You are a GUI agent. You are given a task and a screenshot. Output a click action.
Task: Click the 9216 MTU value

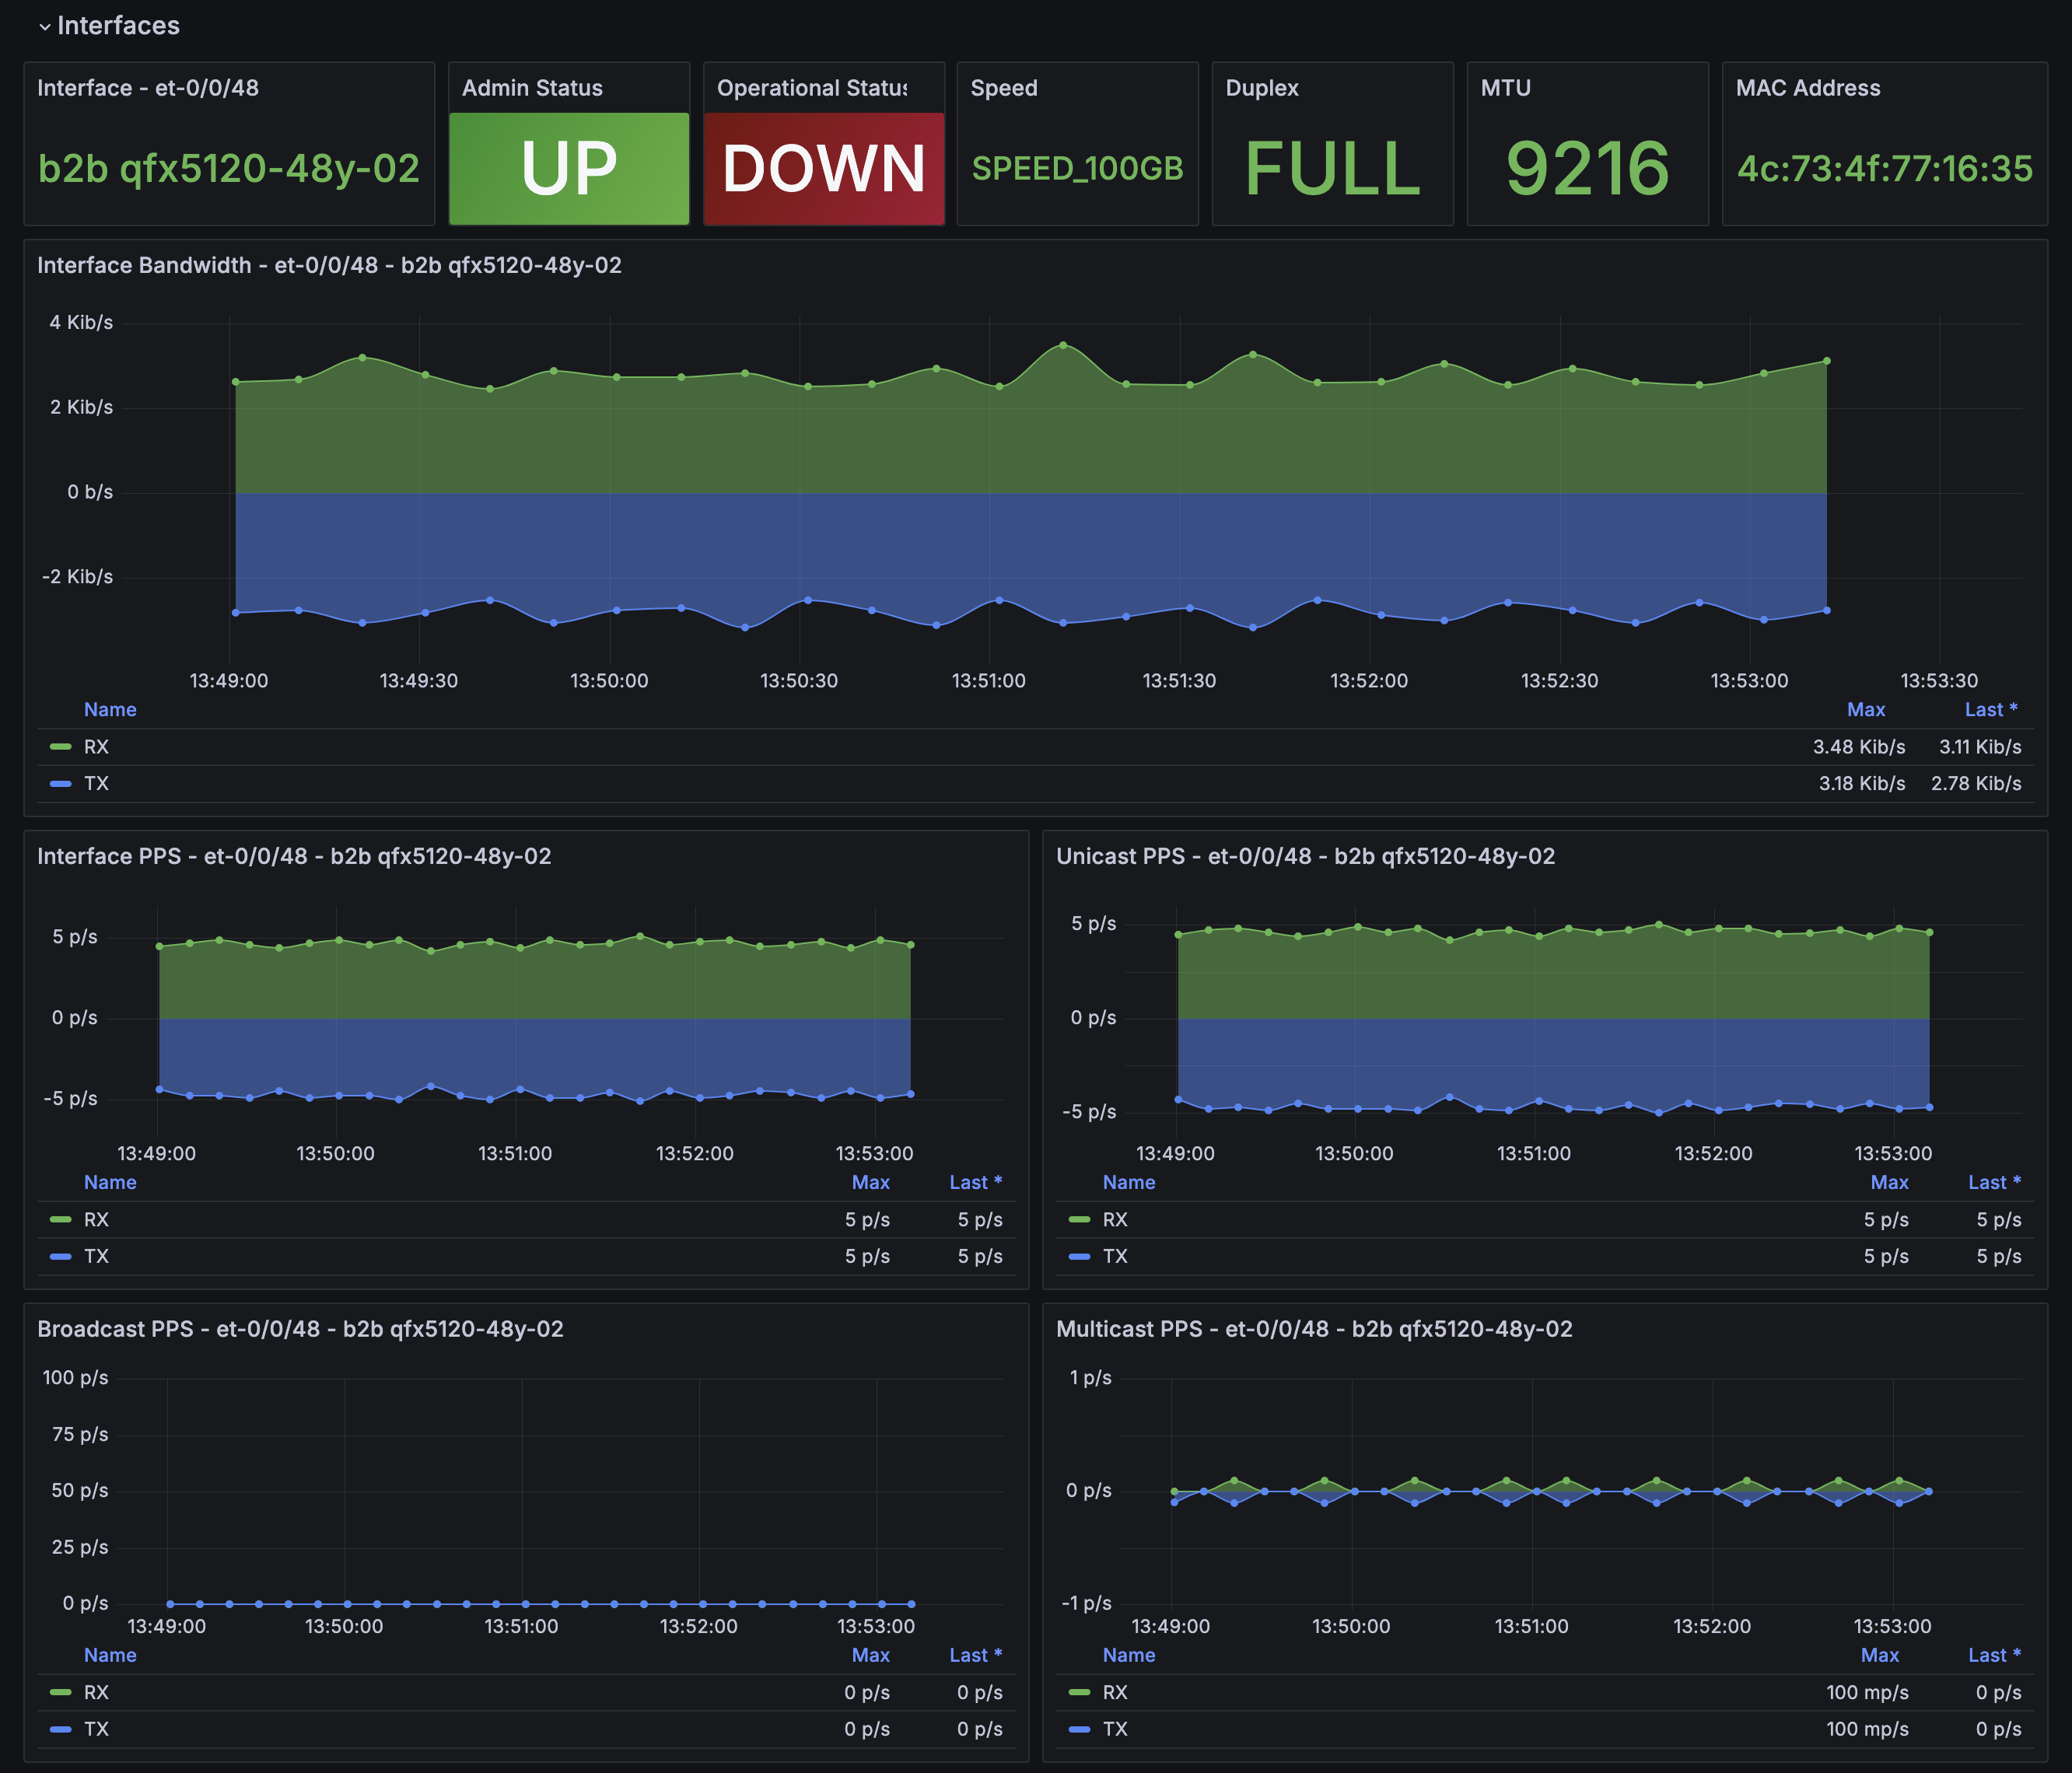tap(1588, 168)
